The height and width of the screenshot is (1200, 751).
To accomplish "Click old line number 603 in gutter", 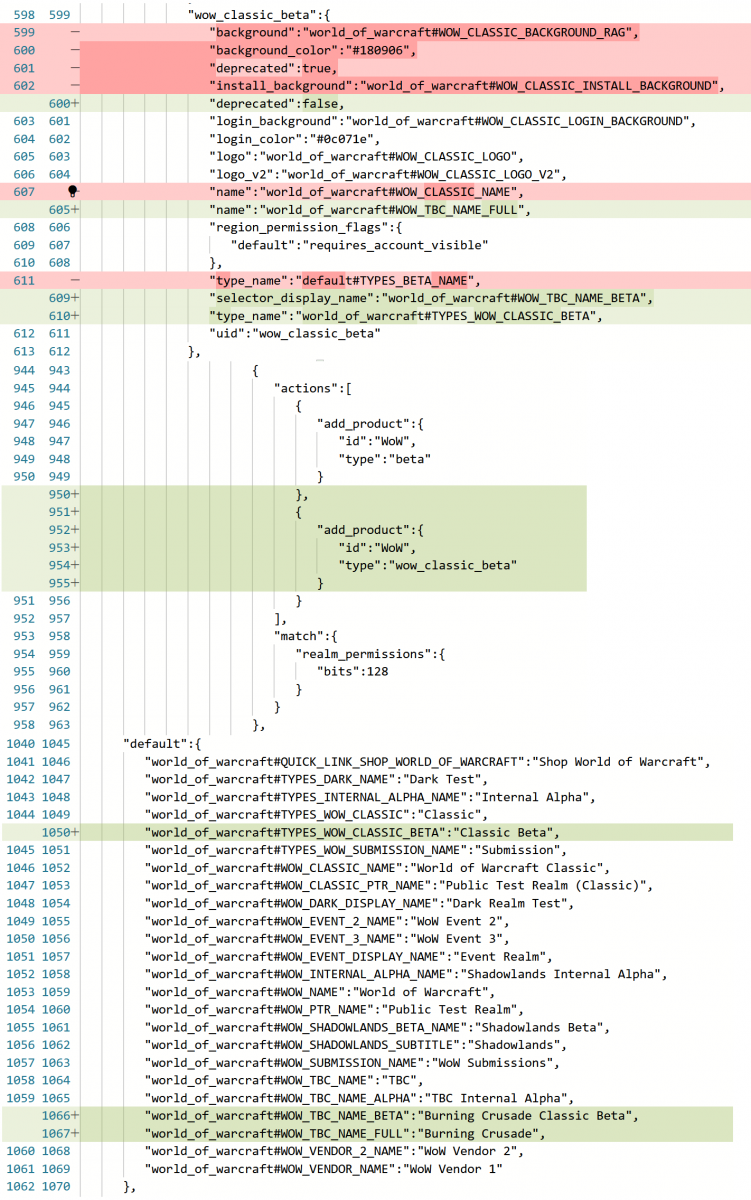I will coord(22,122).
